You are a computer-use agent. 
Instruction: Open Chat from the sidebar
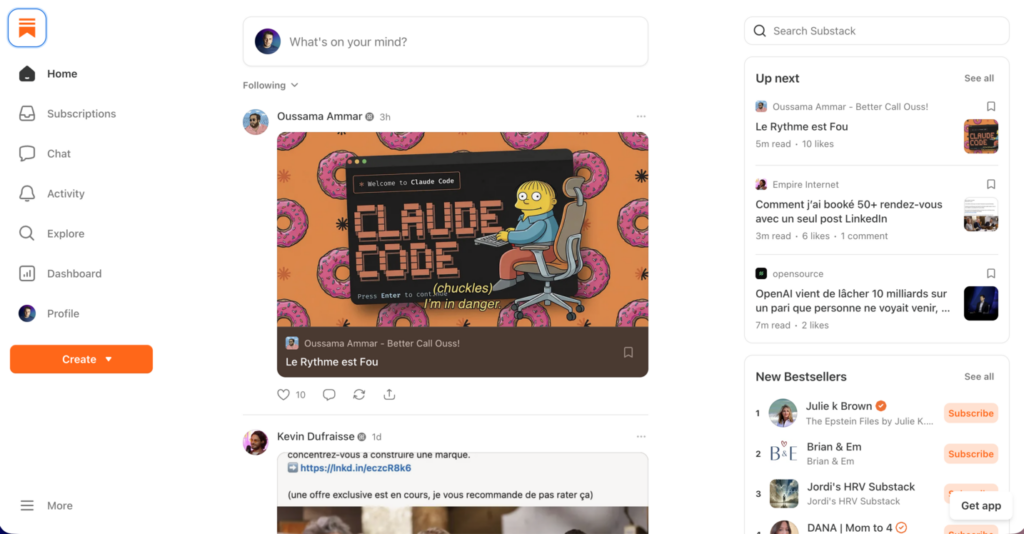pos(27,153)
